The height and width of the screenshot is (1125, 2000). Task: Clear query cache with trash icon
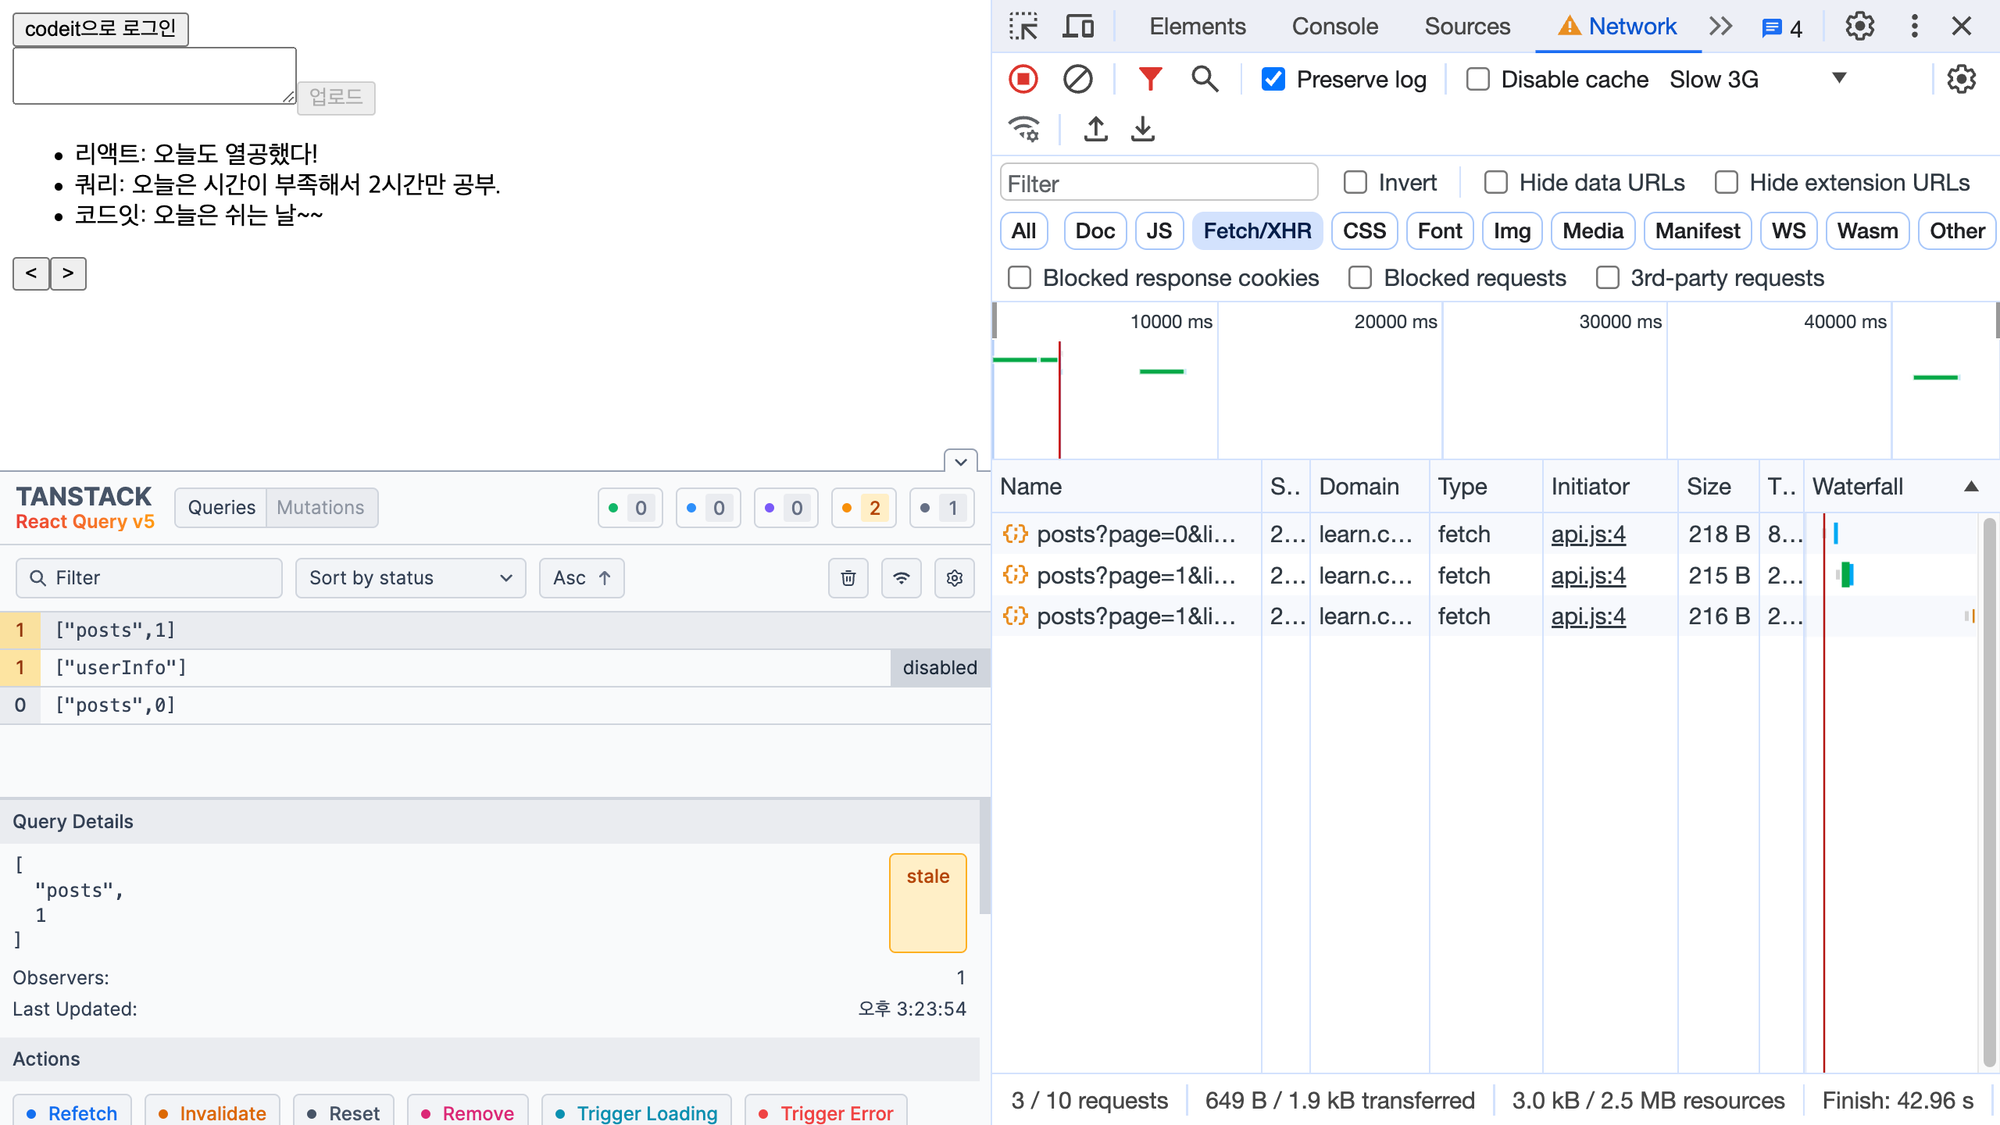[x=848, y=578]
